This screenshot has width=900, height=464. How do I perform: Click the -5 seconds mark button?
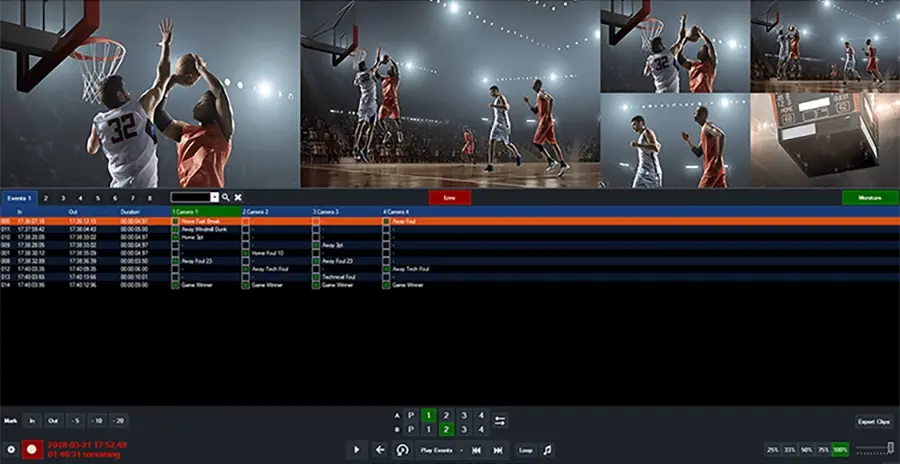(75, 421)
